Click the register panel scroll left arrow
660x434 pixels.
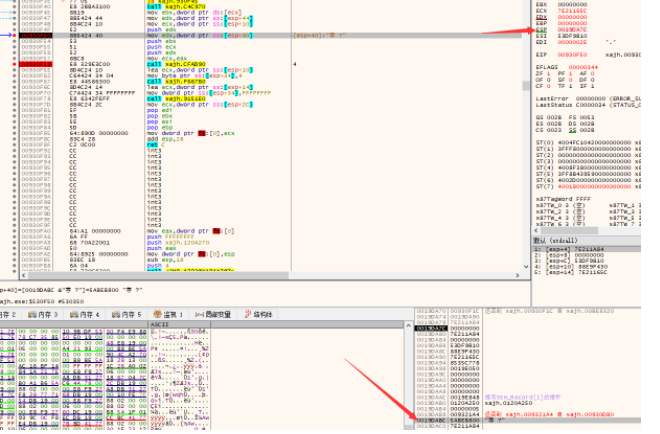pos(536,231)
